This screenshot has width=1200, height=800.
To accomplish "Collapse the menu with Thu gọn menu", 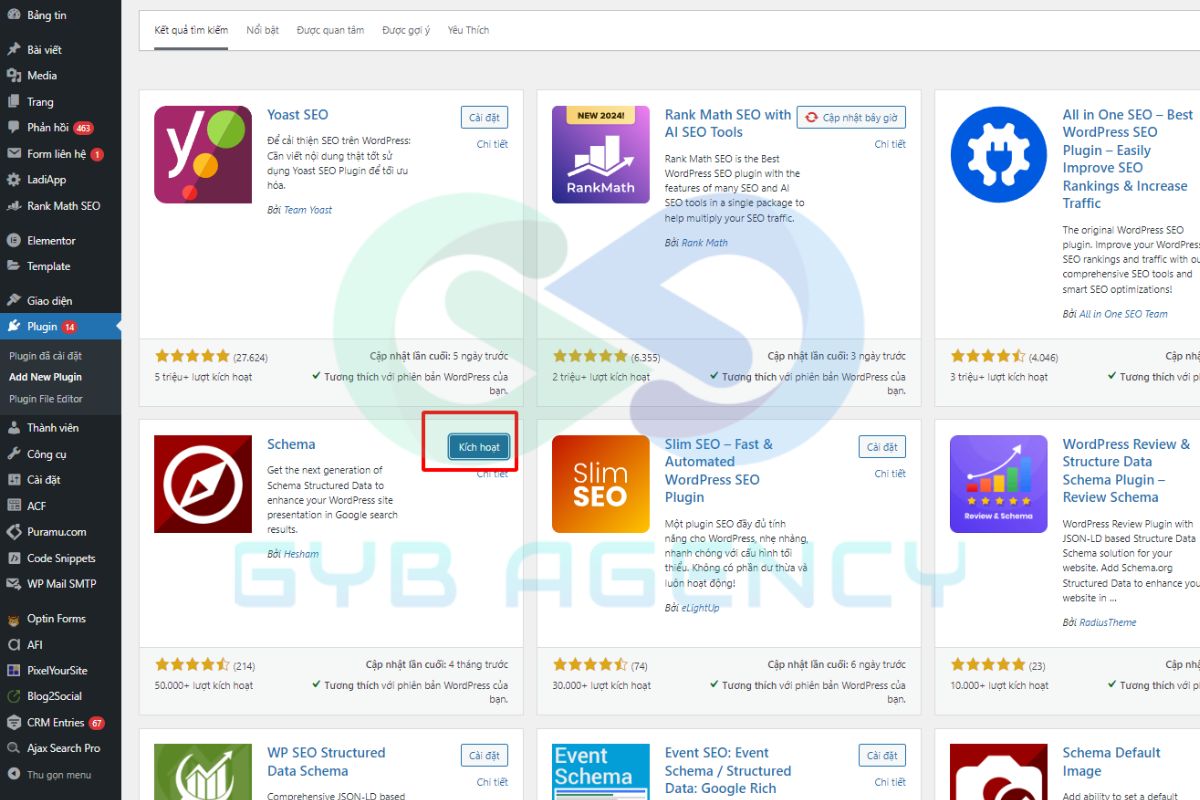I will coord(50,774).
